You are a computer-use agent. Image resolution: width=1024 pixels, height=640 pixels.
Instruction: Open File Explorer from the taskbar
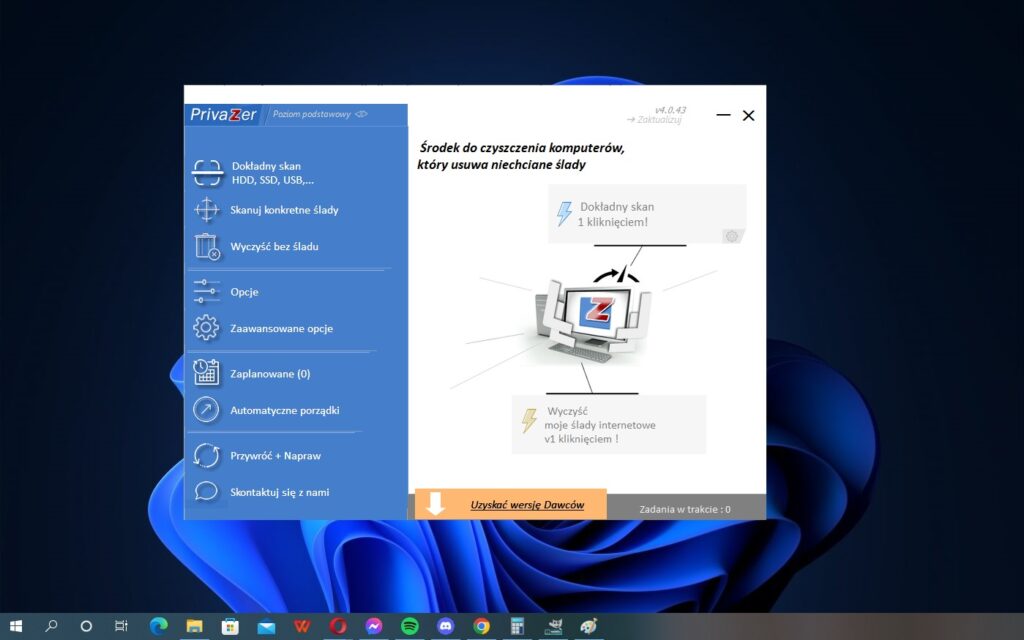pyautogui.click(x=194, y=626)
